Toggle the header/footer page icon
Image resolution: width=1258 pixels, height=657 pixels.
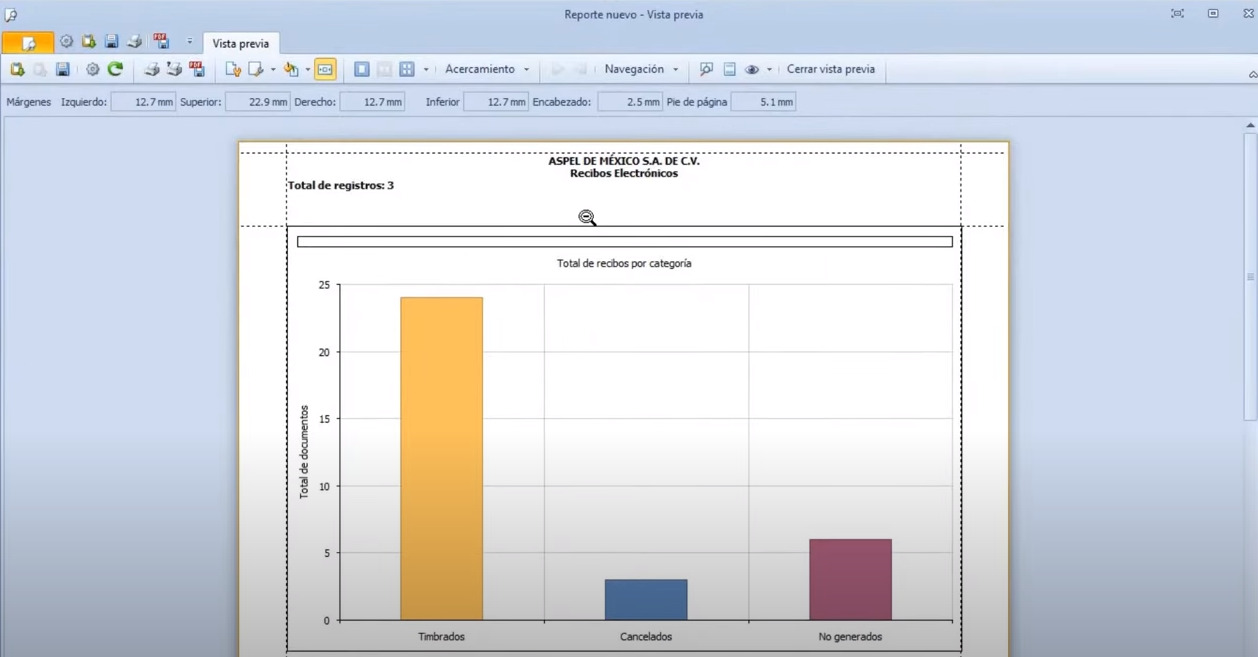(729, 69)
